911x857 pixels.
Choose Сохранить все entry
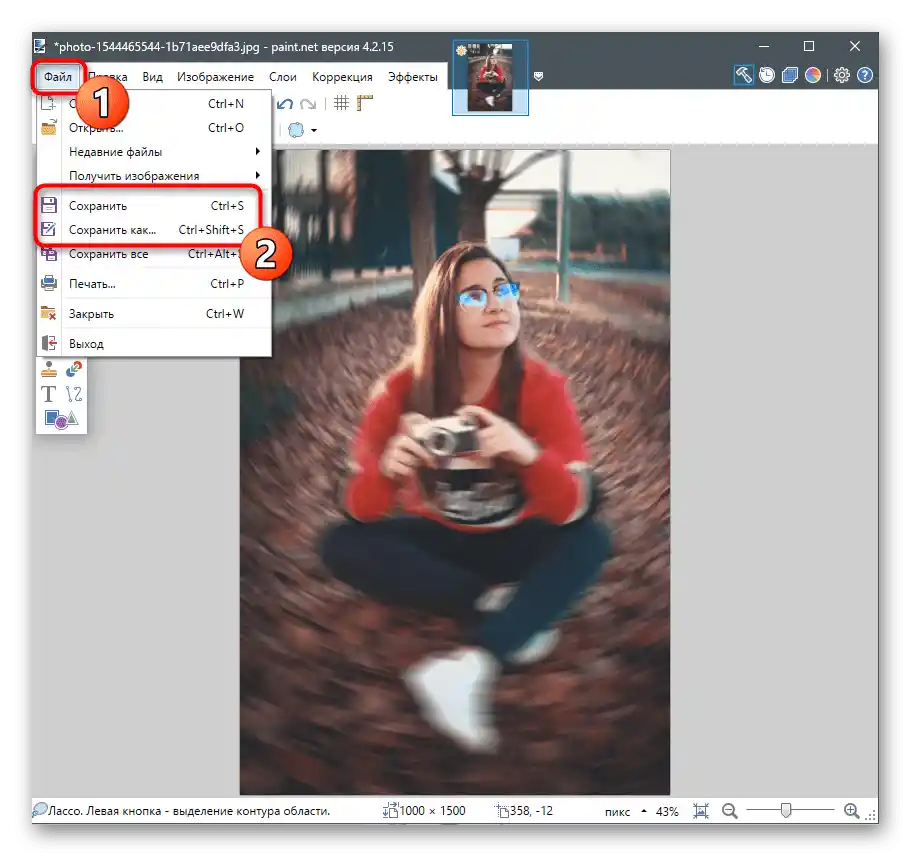154,254
